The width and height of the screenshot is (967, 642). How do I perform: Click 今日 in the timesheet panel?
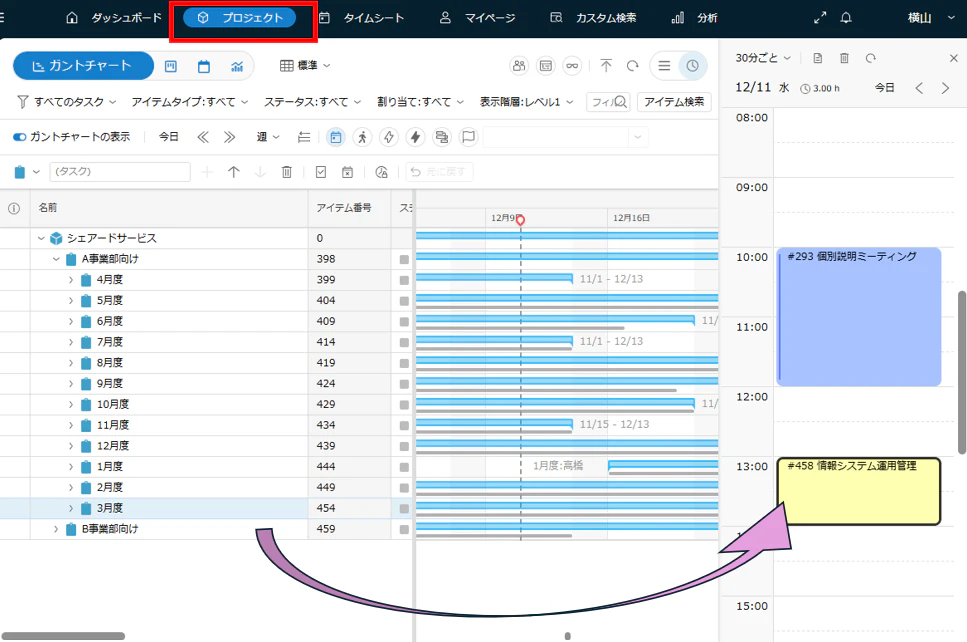pos(884,88)
